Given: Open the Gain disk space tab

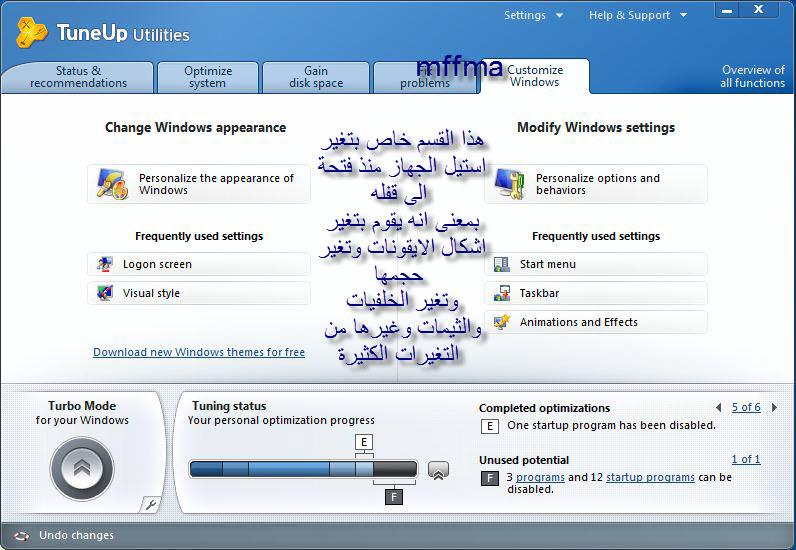Looking at the screenshot, I should click(x=316, y=77).
